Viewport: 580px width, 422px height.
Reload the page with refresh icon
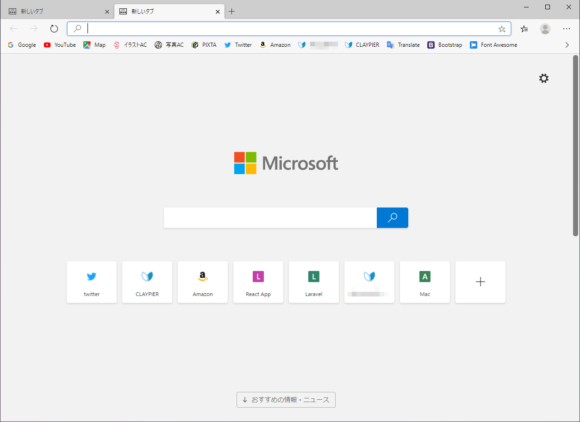(54, 28)
